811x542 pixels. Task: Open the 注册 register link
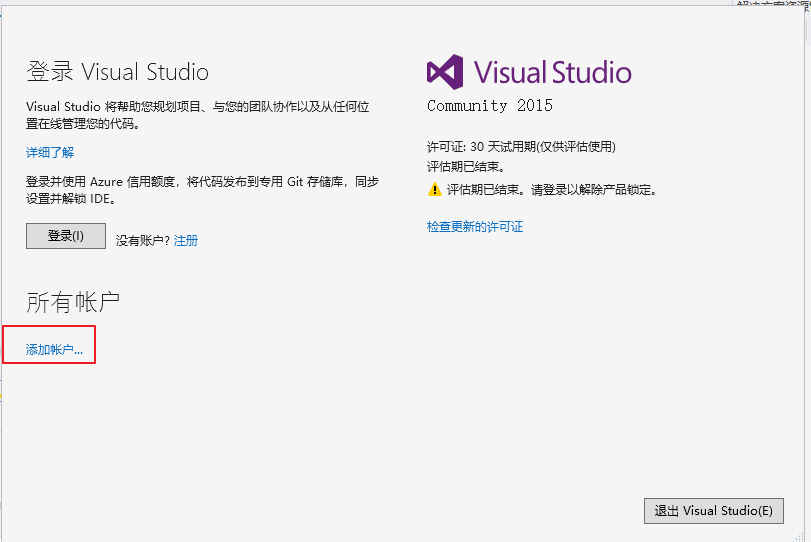tap(186, 240)
